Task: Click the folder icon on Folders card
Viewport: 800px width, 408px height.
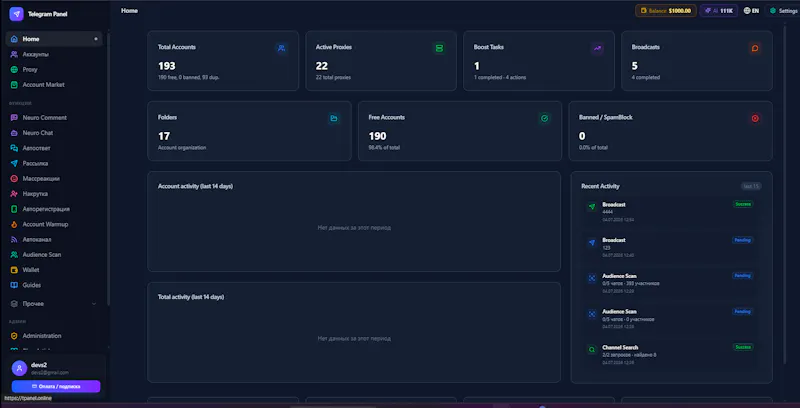Action: pyautogui.click(x=334, y=118)
